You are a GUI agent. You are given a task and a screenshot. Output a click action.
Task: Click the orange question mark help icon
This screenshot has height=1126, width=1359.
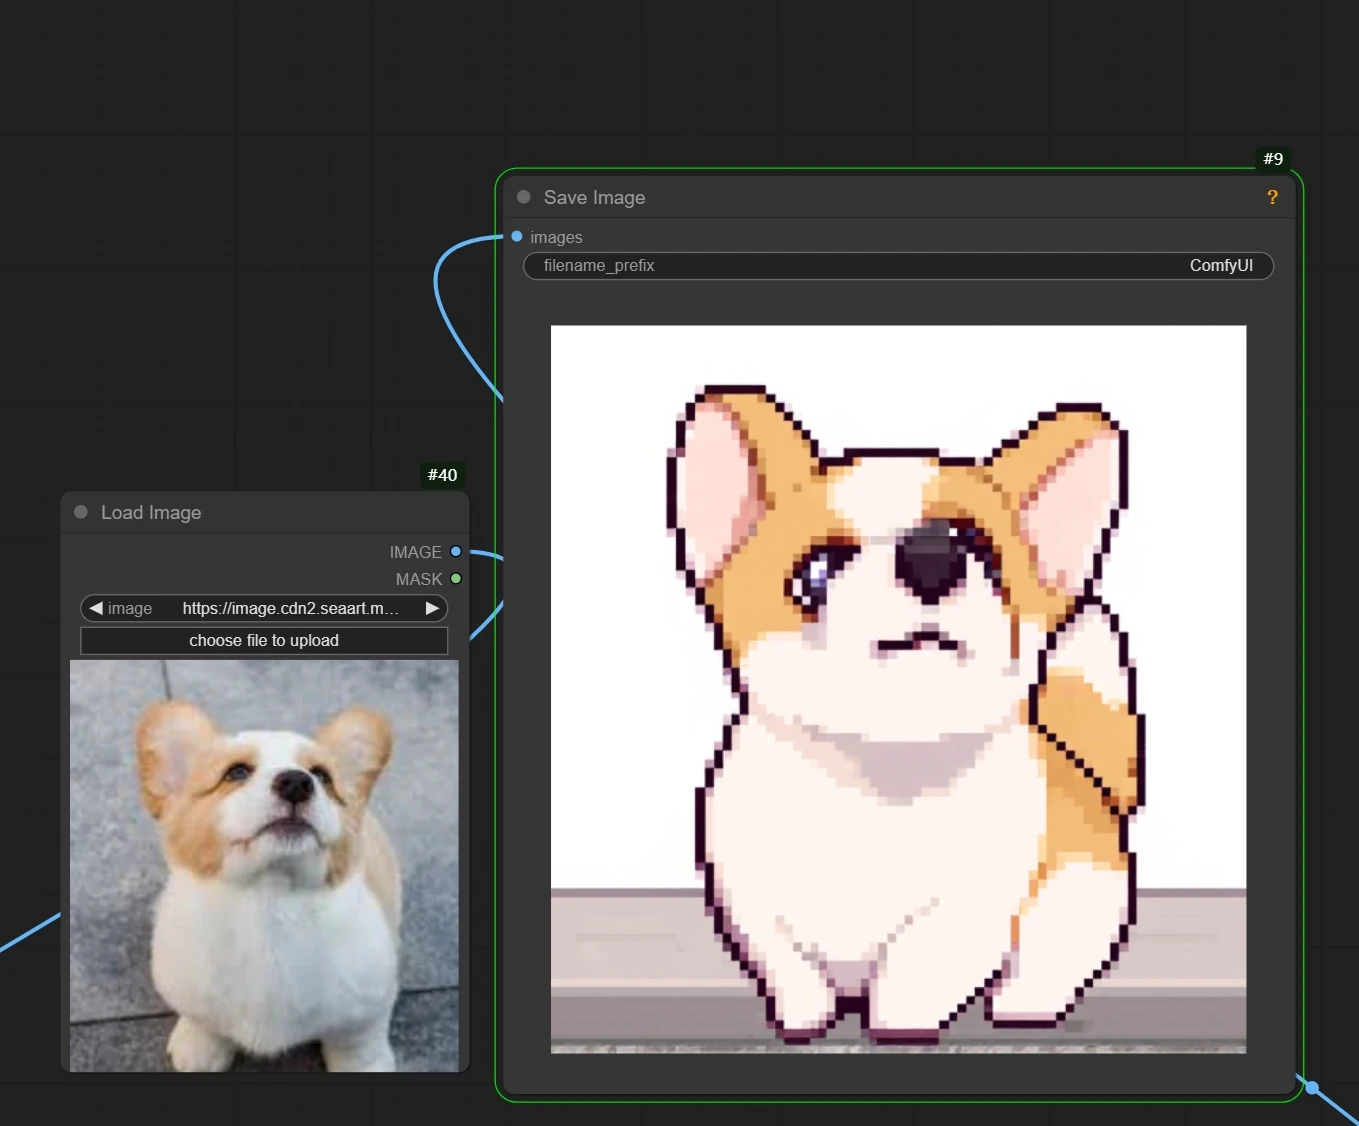pyautogui.click(x=1272, y=197)
